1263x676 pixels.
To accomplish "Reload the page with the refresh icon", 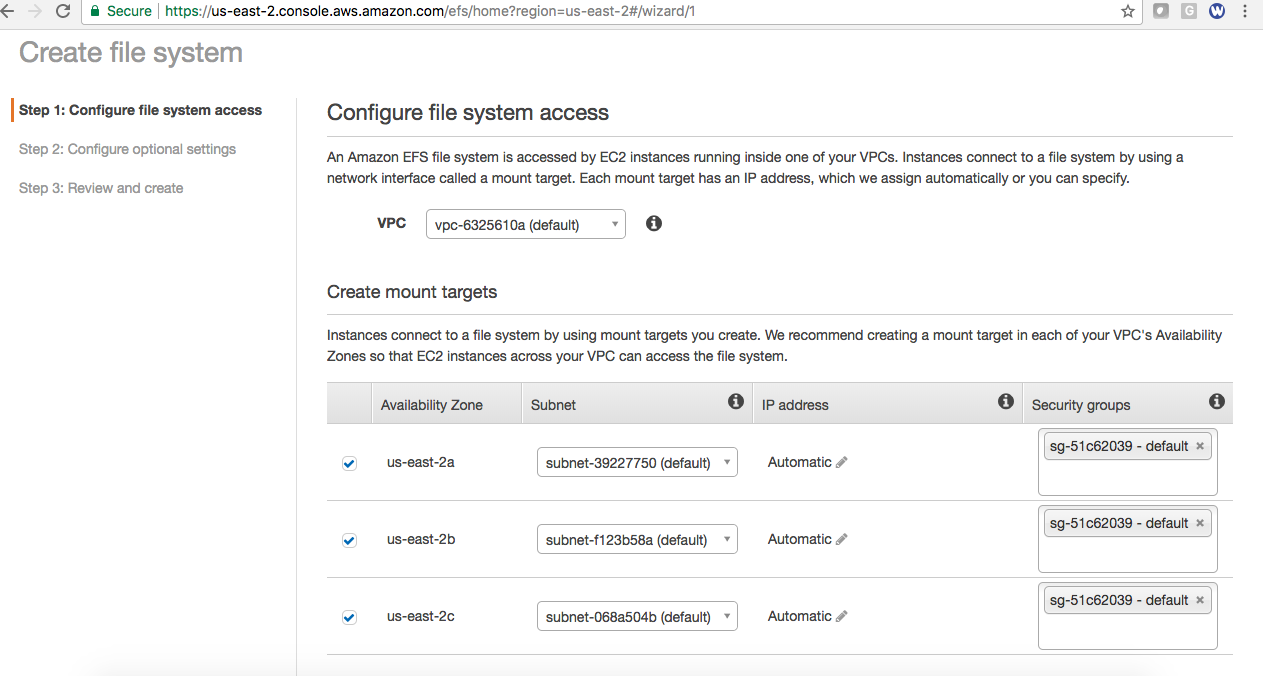I will point(63,11).
